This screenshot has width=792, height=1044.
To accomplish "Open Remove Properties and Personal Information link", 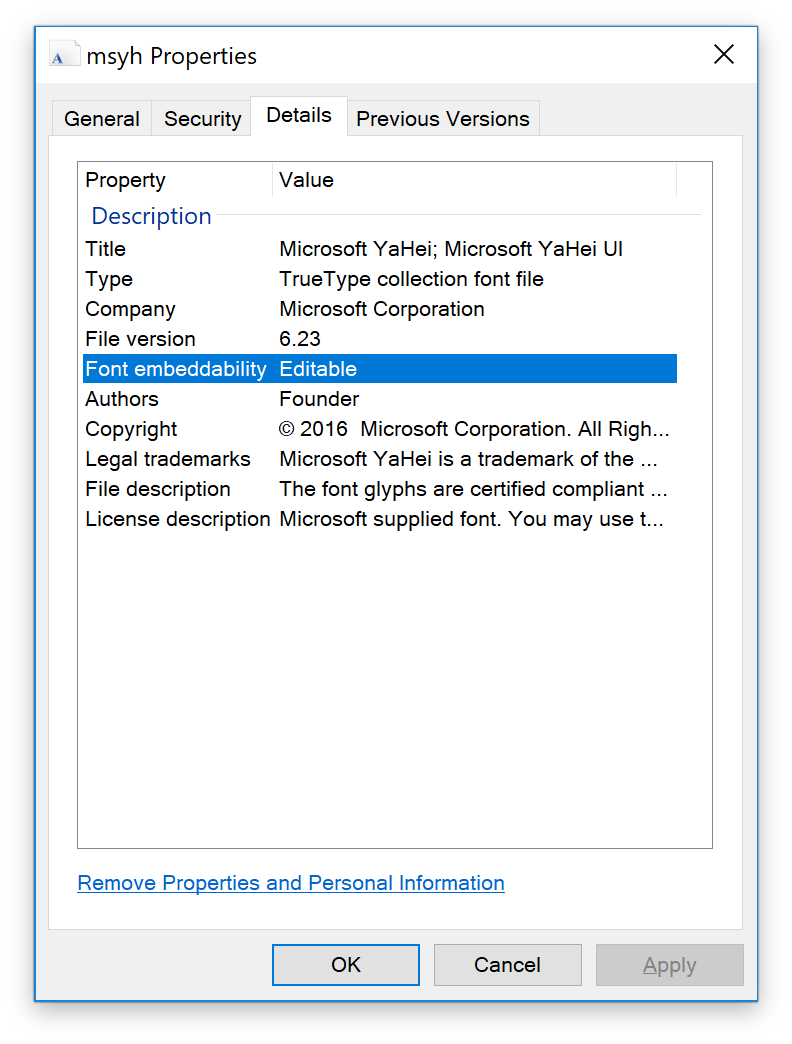I will click(291, 883).
